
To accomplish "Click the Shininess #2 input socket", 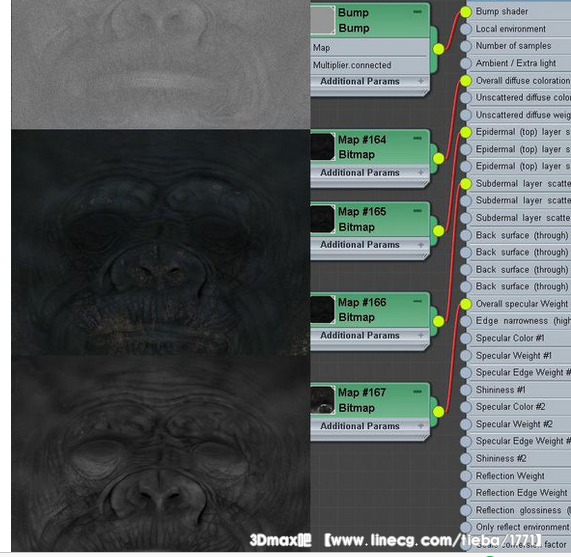I will click(x=466, y=459).
